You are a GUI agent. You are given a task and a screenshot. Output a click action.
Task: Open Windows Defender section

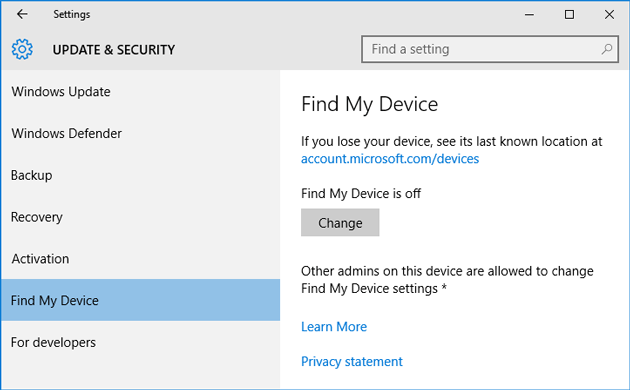pos(140,133)
